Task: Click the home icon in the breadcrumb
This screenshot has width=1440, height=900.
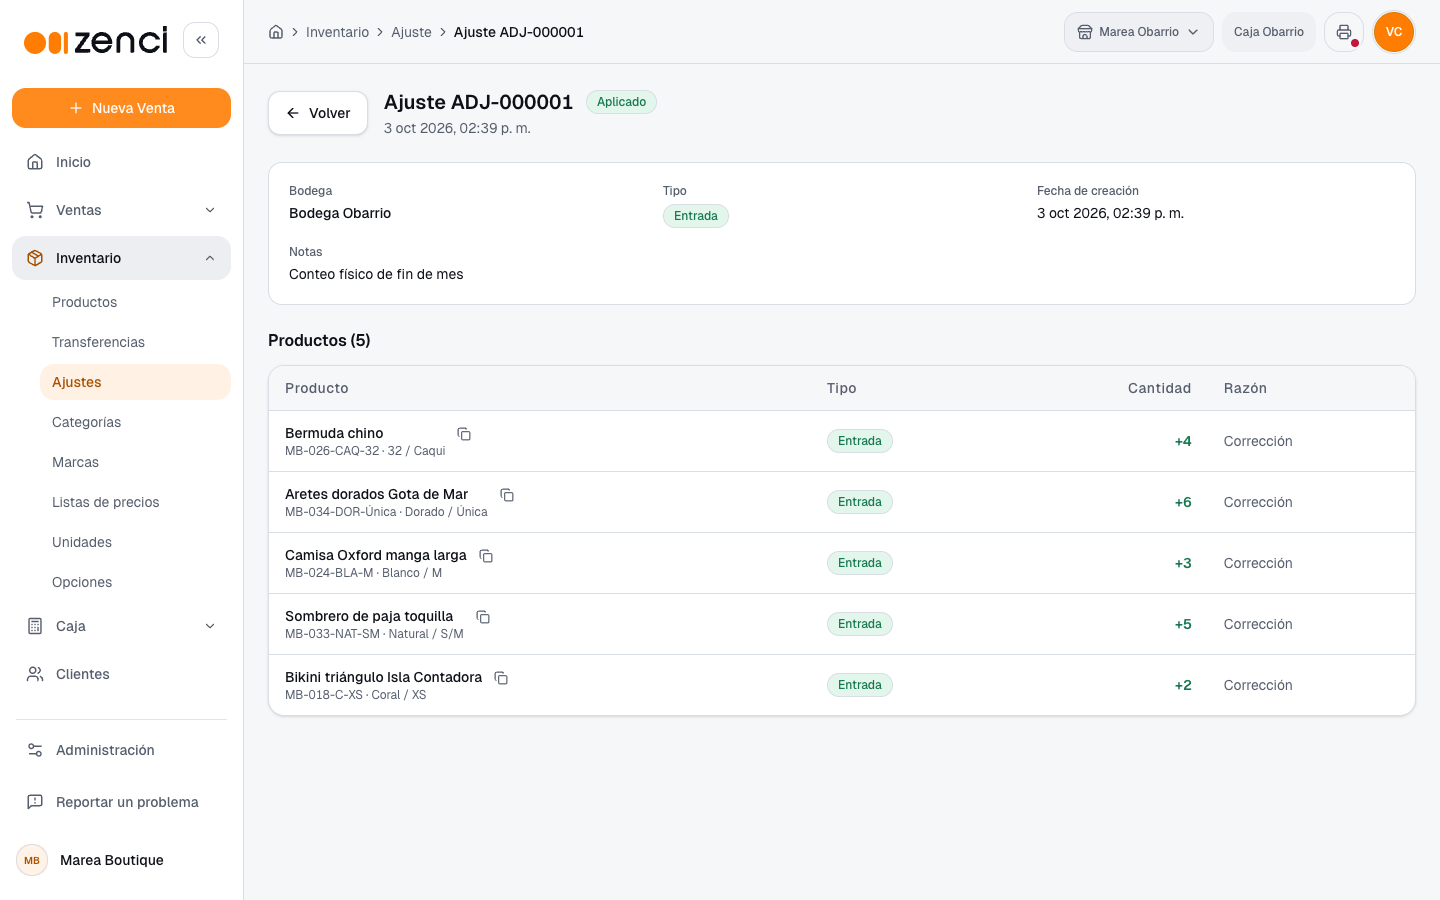Action: click(x=276, y=32)
